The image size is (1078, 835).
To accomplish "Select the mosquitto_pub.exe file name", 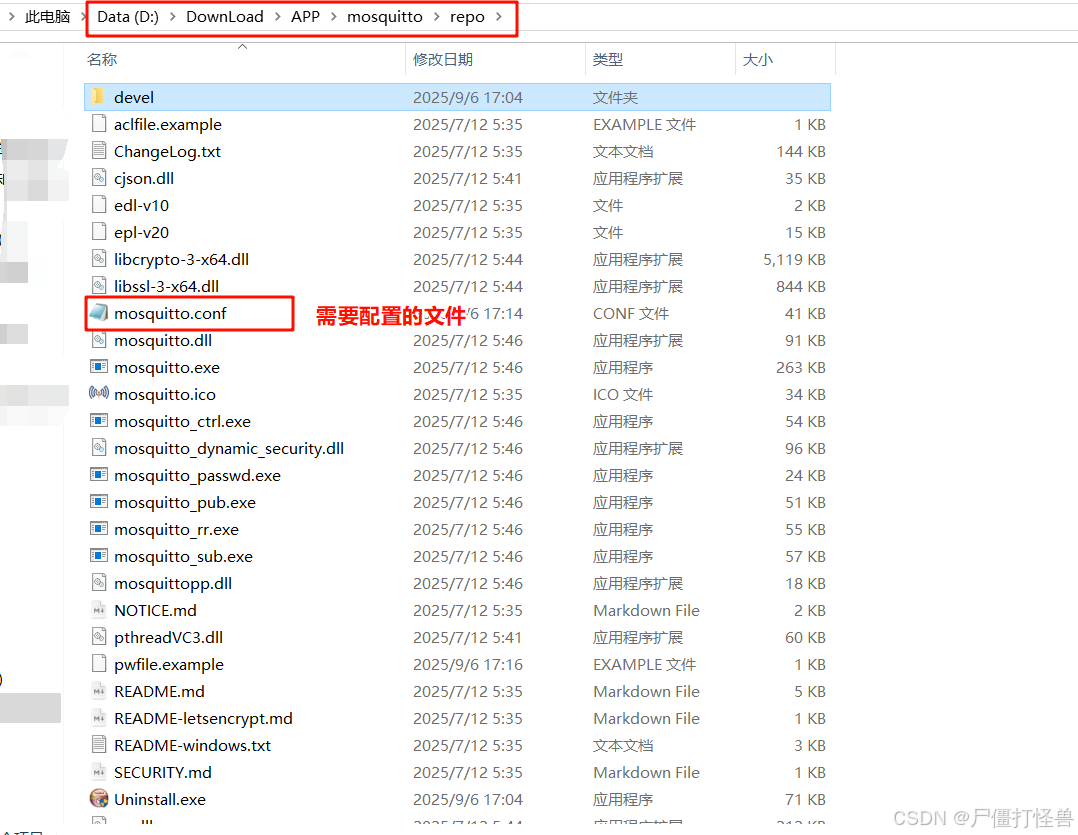I will pos(185,502).
